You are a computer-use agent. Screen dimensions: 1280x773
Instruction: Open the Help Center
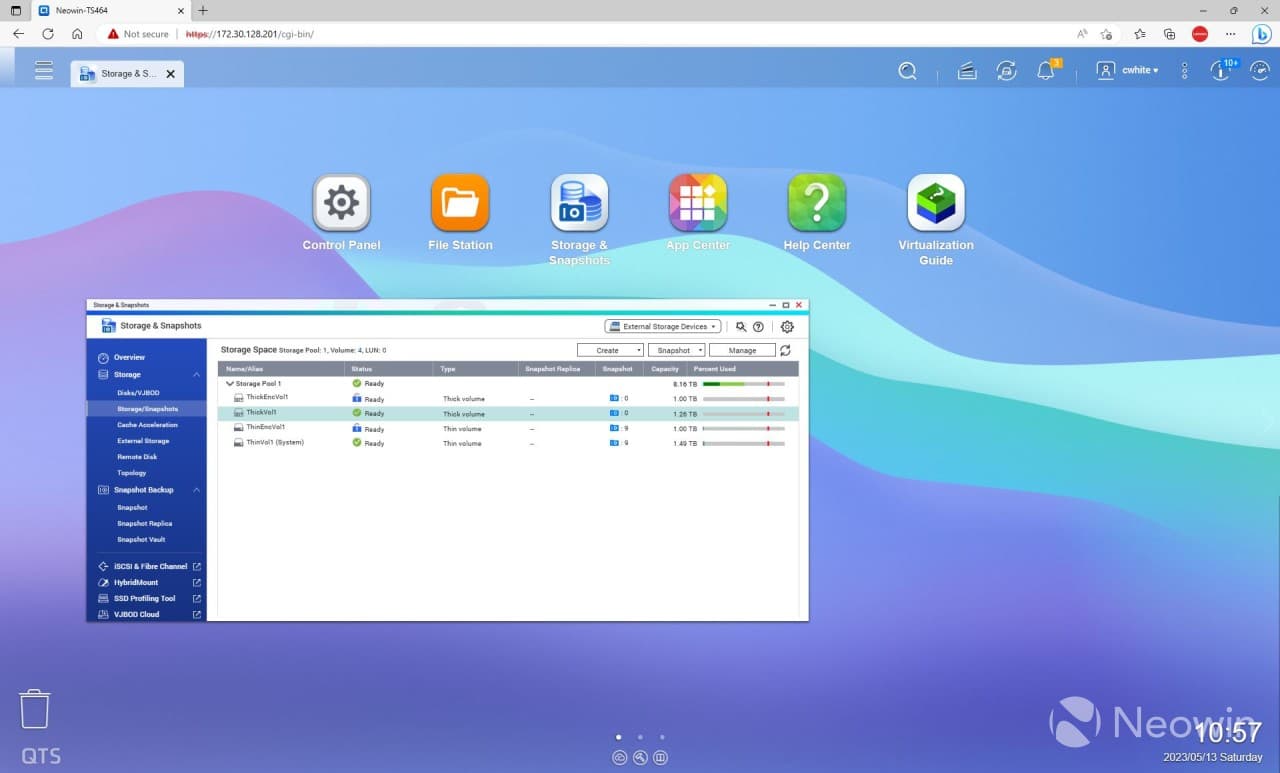click(816, 203)
